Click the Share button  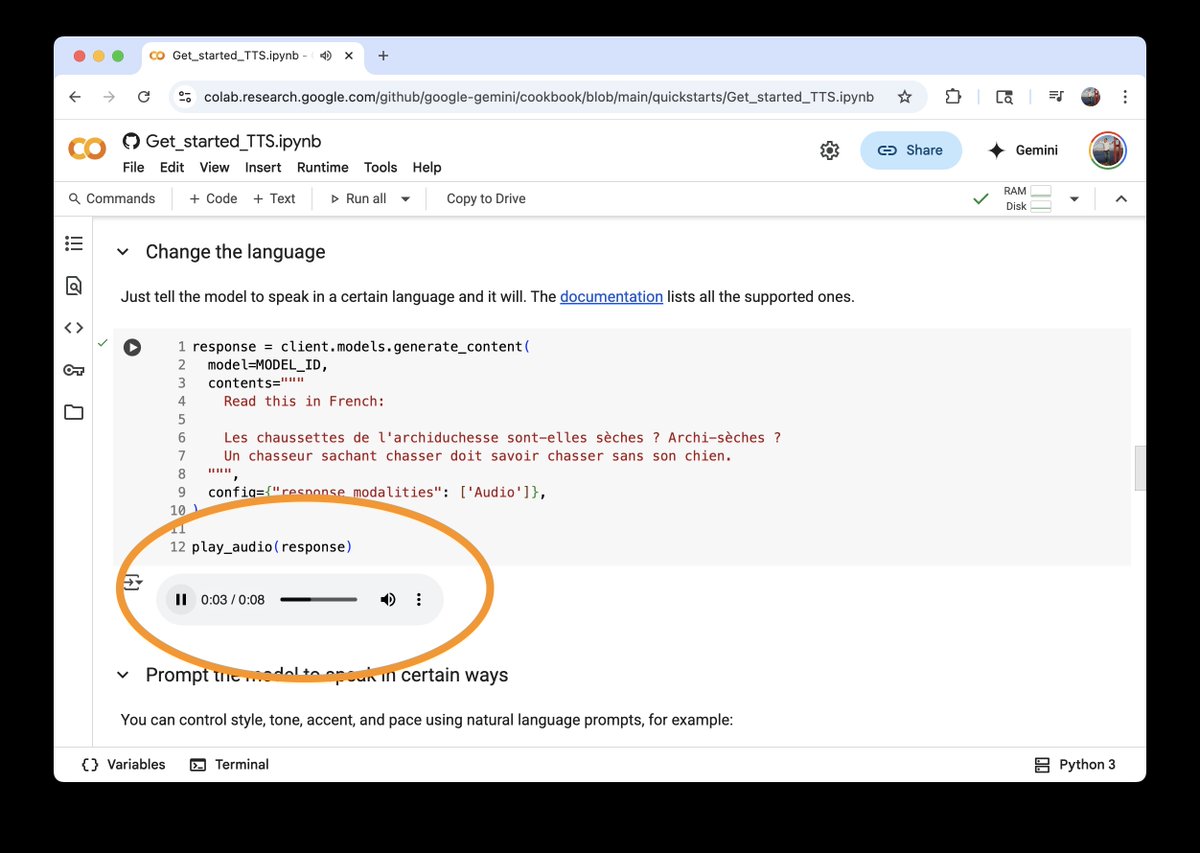(911, 150)
